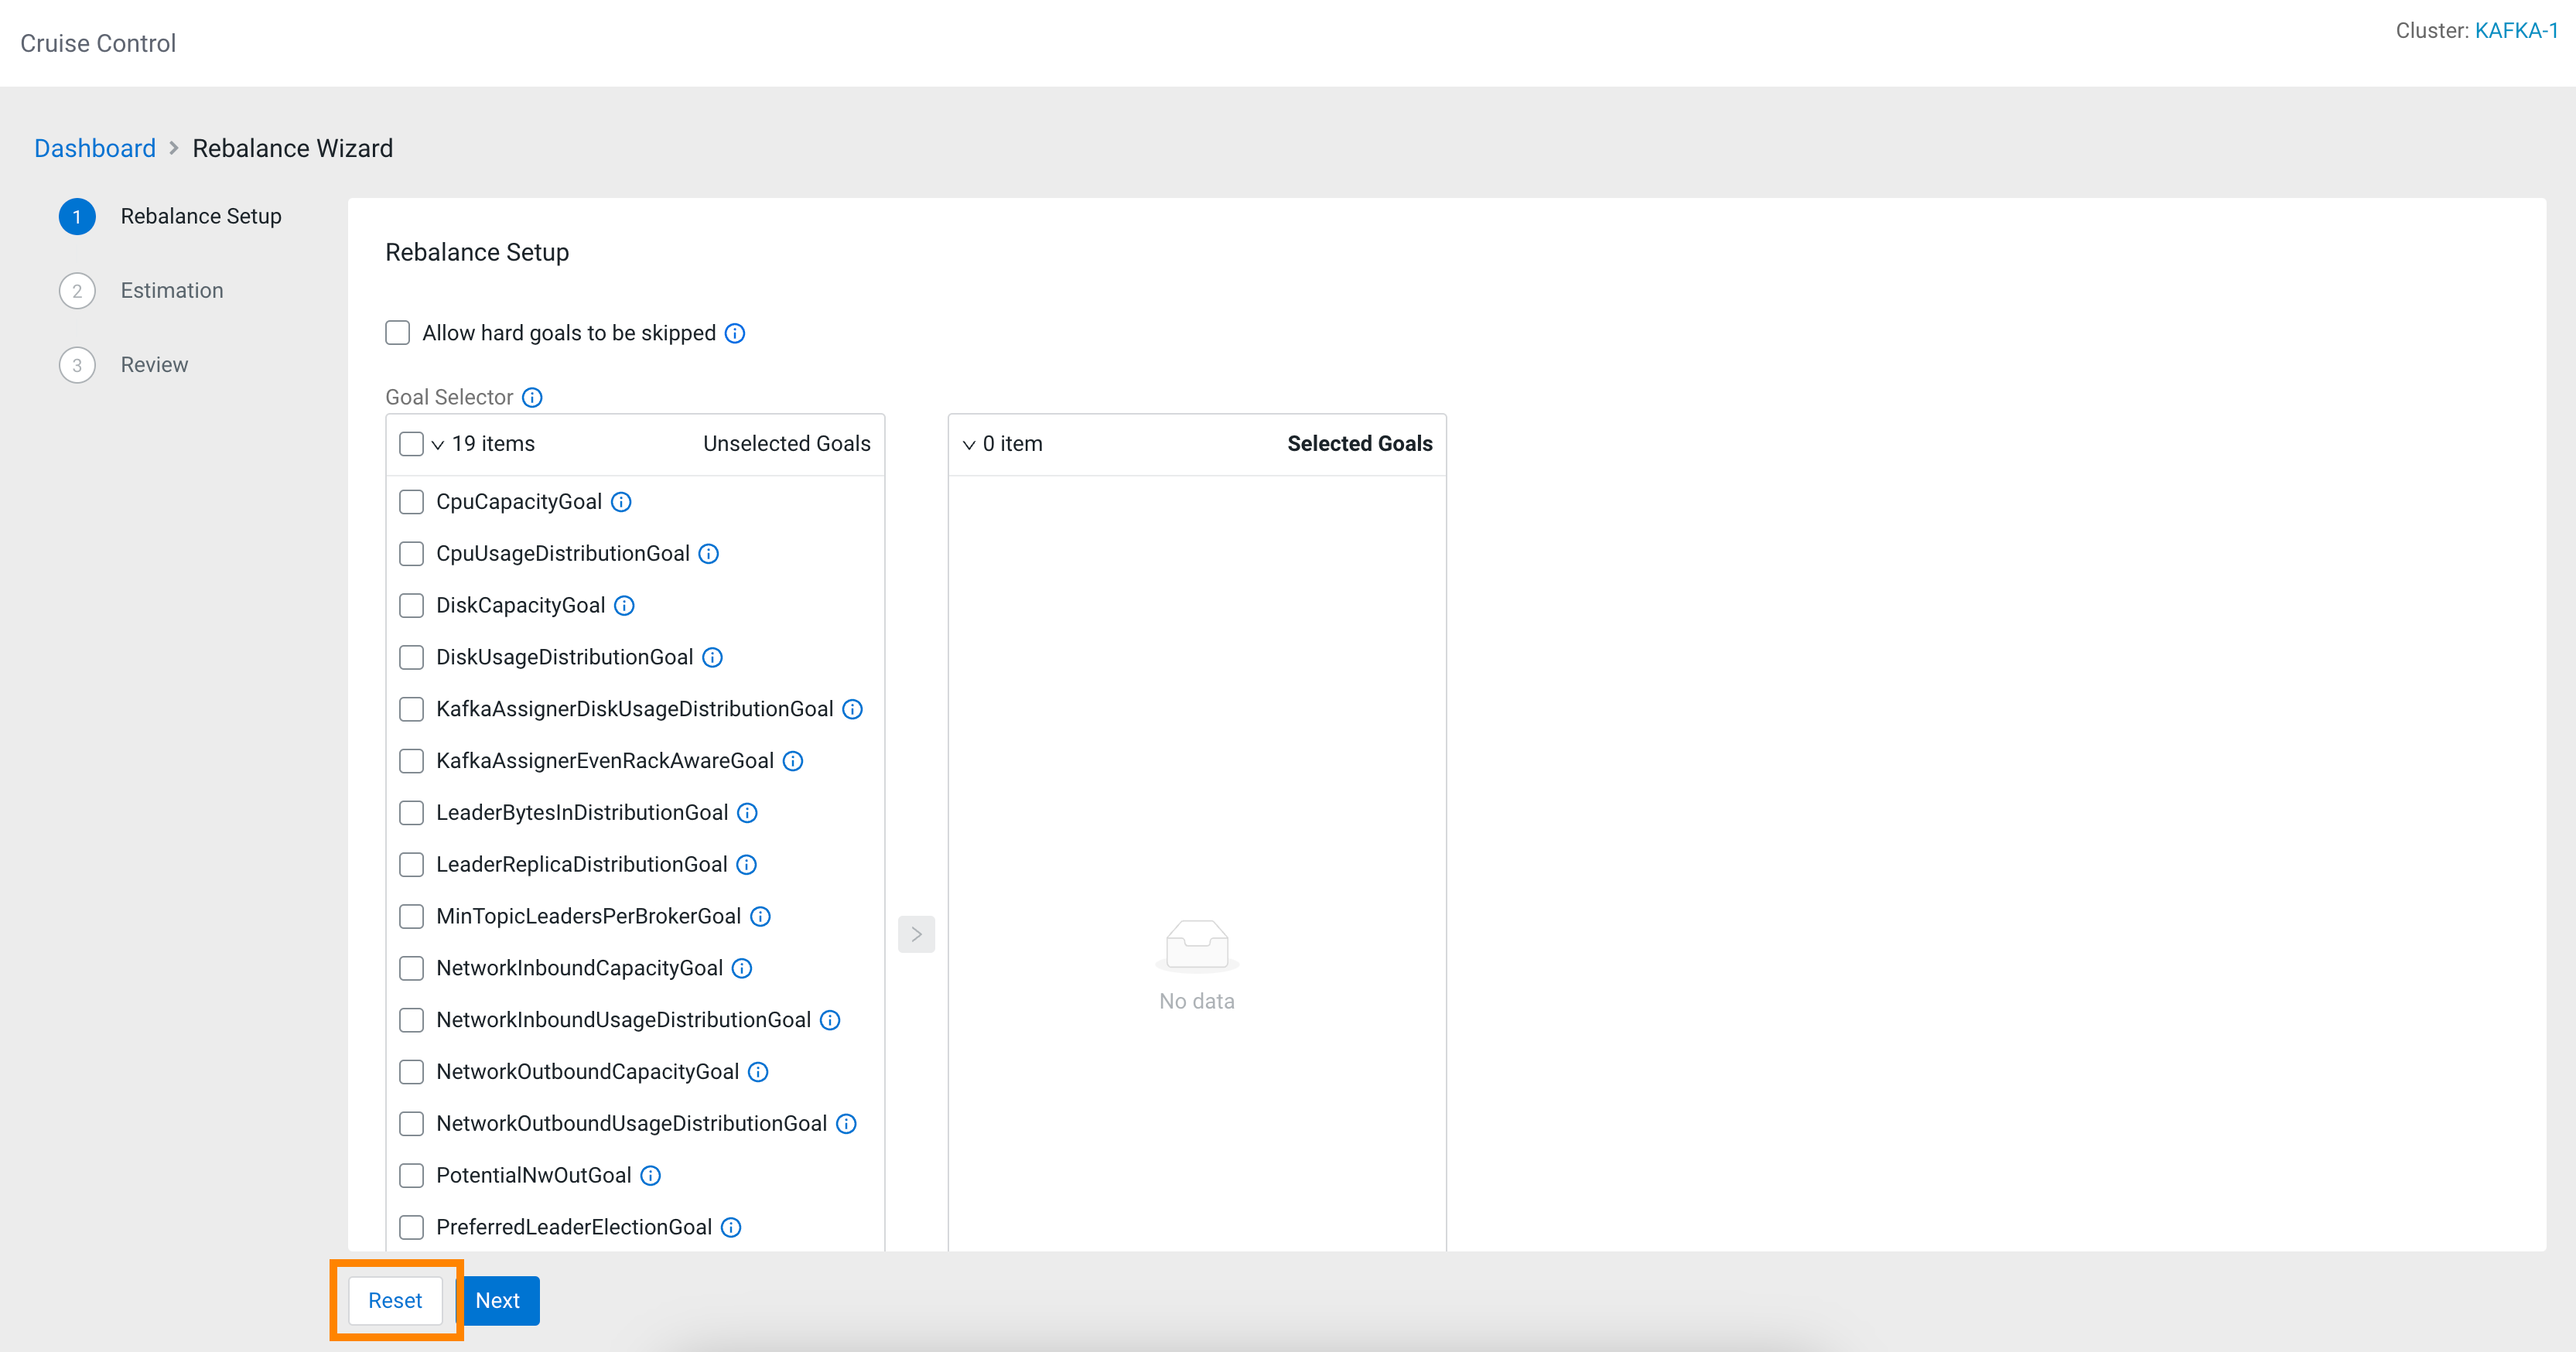Click the transfer right arrow button
Viewport: 2576px width, 1352px height.
[916, 934]
